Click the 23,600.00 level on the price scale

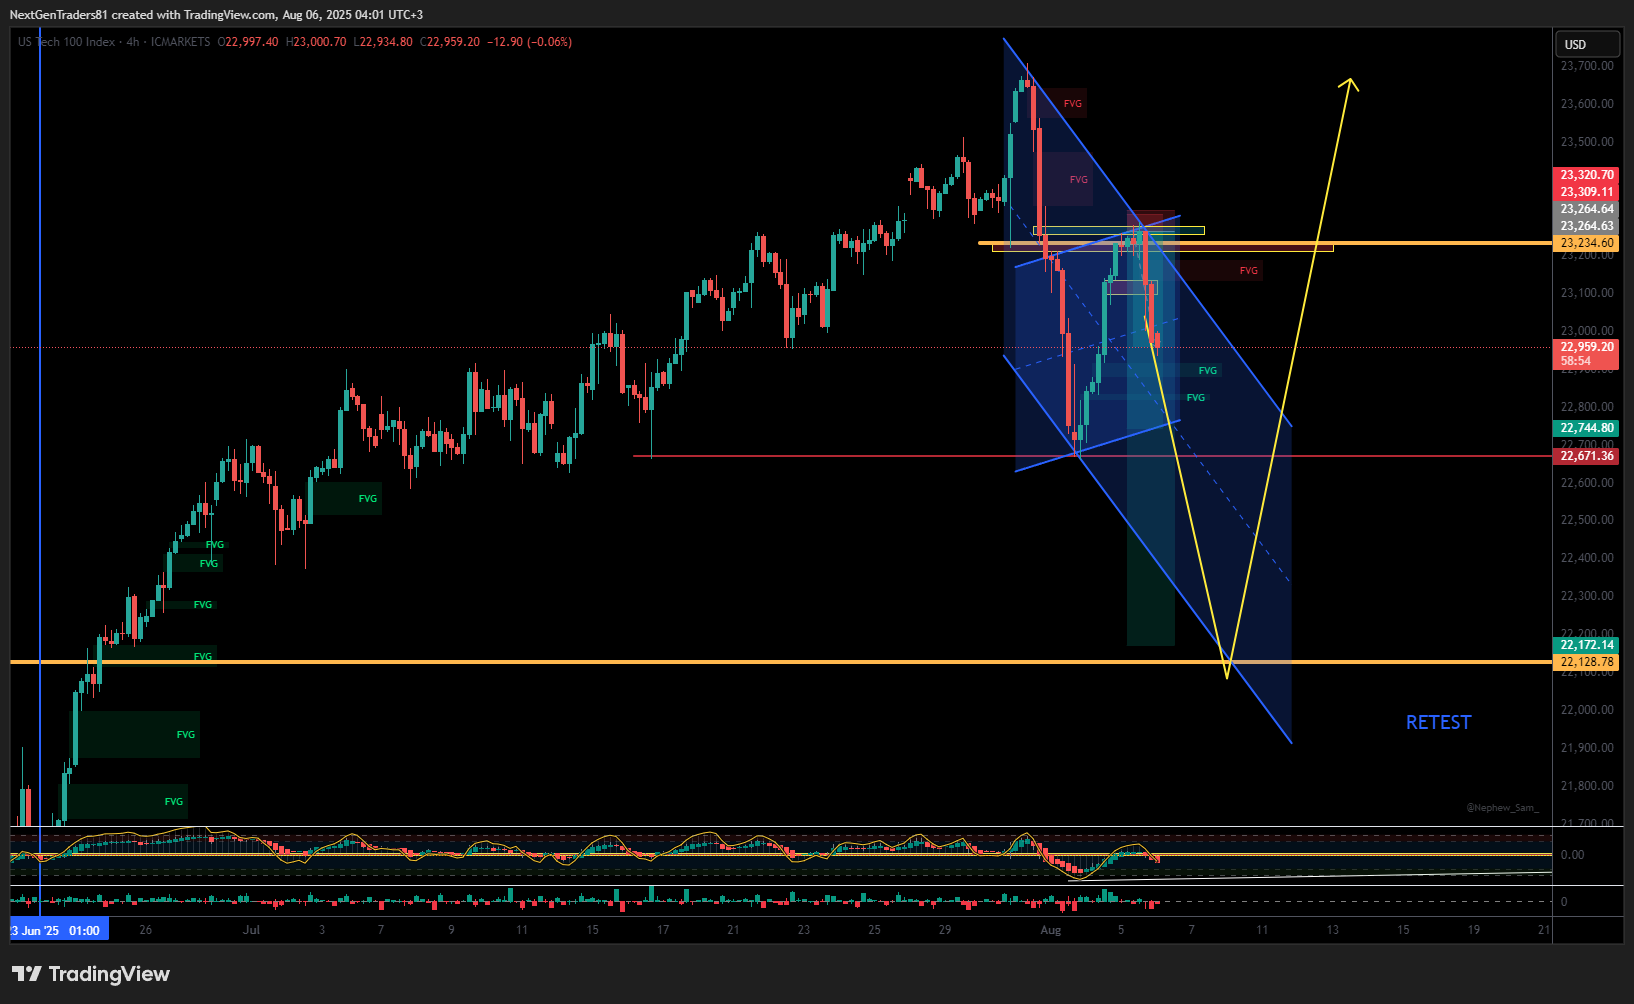point(1587,104)
